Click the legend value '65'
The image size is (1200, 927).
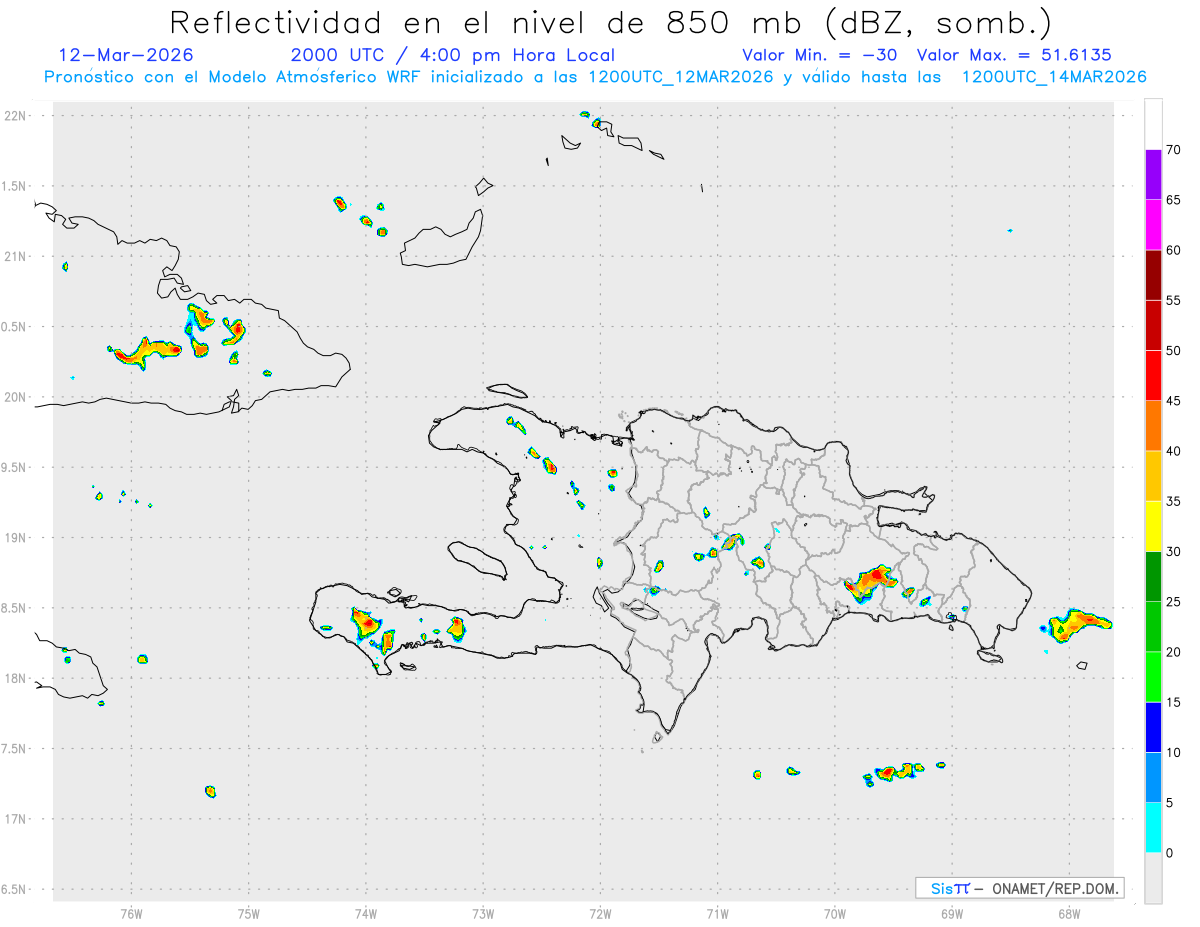point(1174,200)
